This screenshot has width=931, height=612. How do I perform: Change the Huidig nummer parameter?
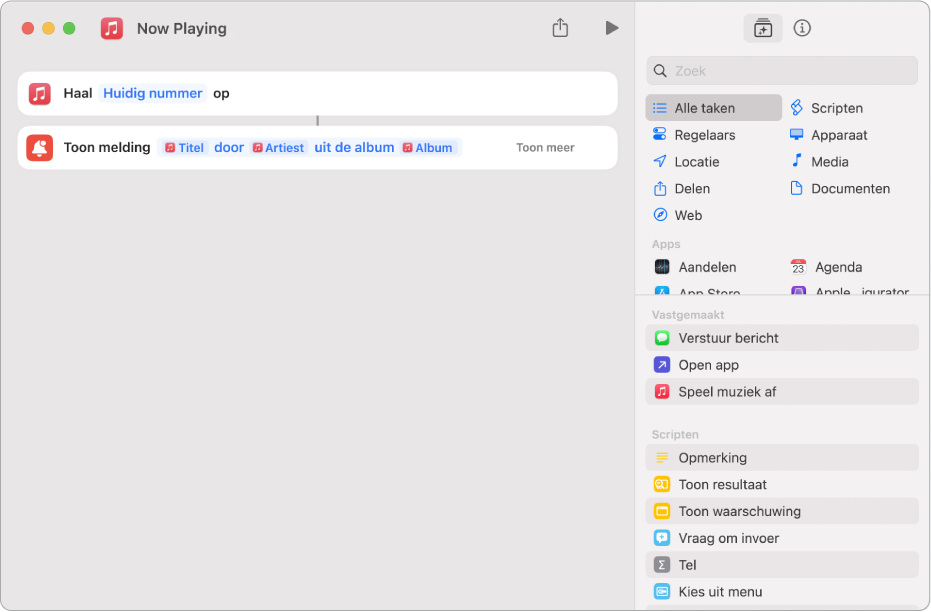coord(152,93)
